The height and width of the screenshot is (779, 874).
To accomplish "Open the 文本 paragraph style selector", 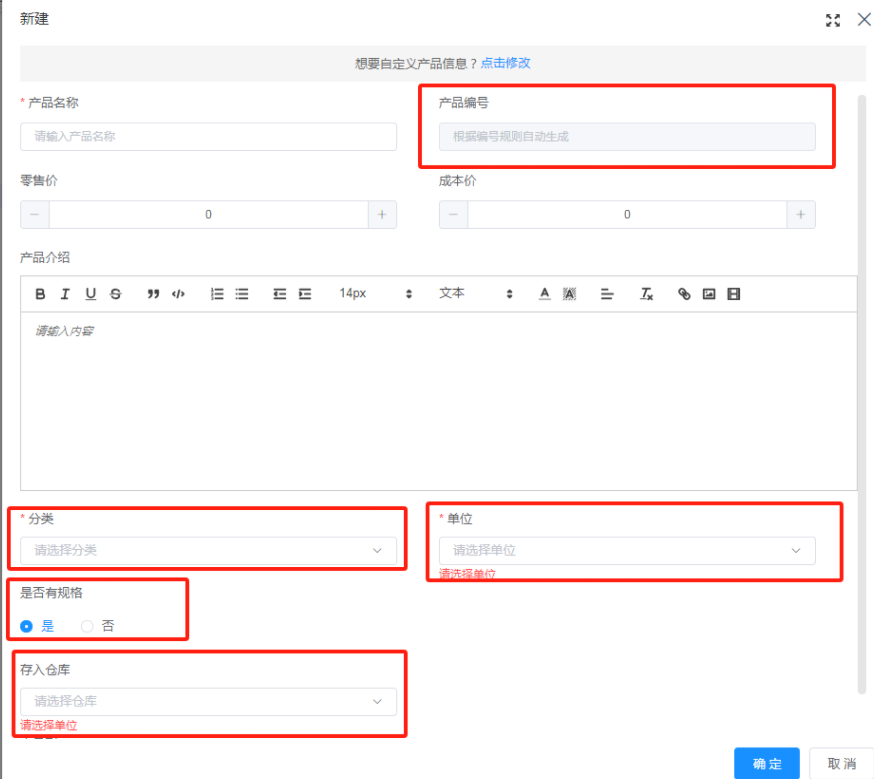I will [475, 294].
